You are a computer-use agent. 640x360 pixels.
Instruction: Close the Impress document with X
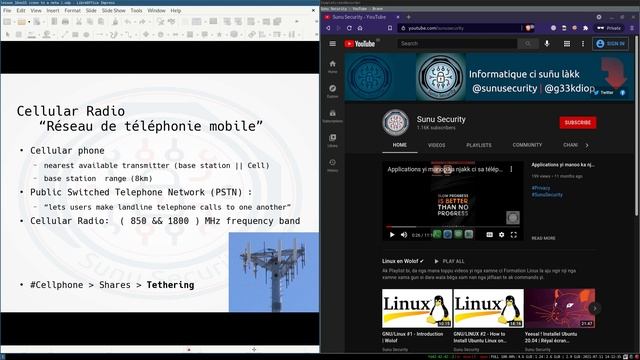(313, 10)
